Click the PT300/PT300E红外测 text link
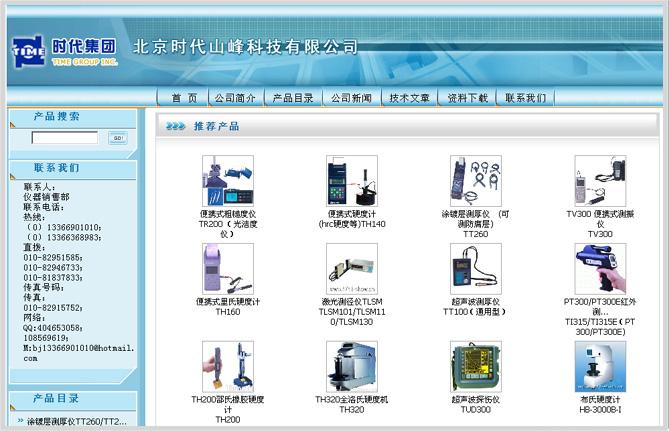Screen dimensions: 669x431 coord(600,317)
